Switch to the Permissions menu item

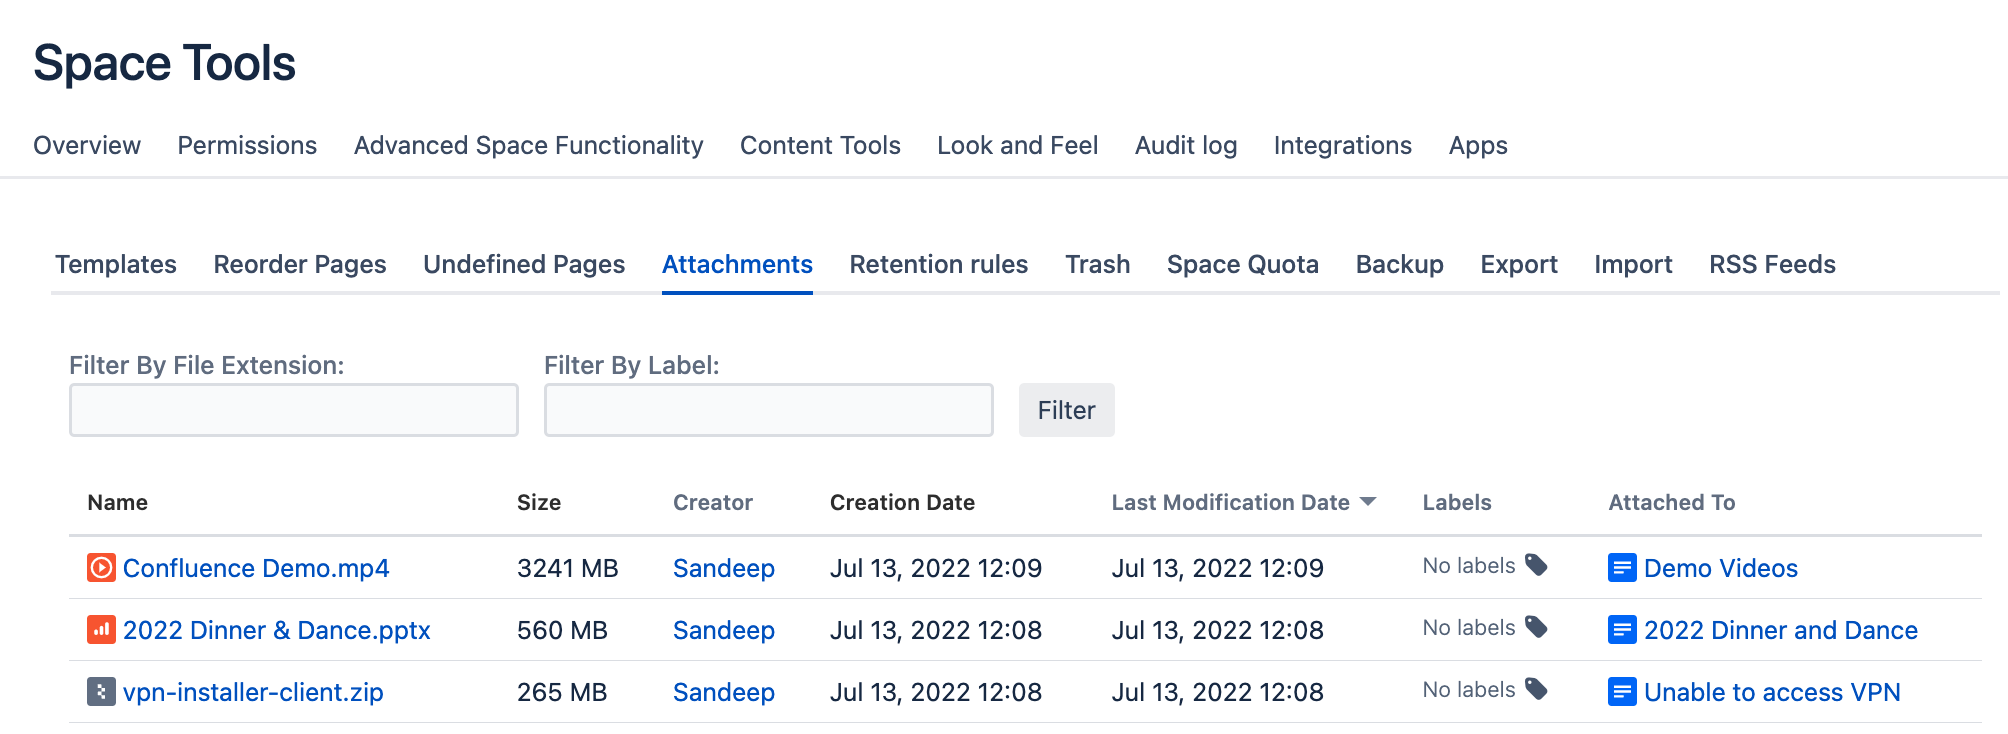[x=247, y=145]
